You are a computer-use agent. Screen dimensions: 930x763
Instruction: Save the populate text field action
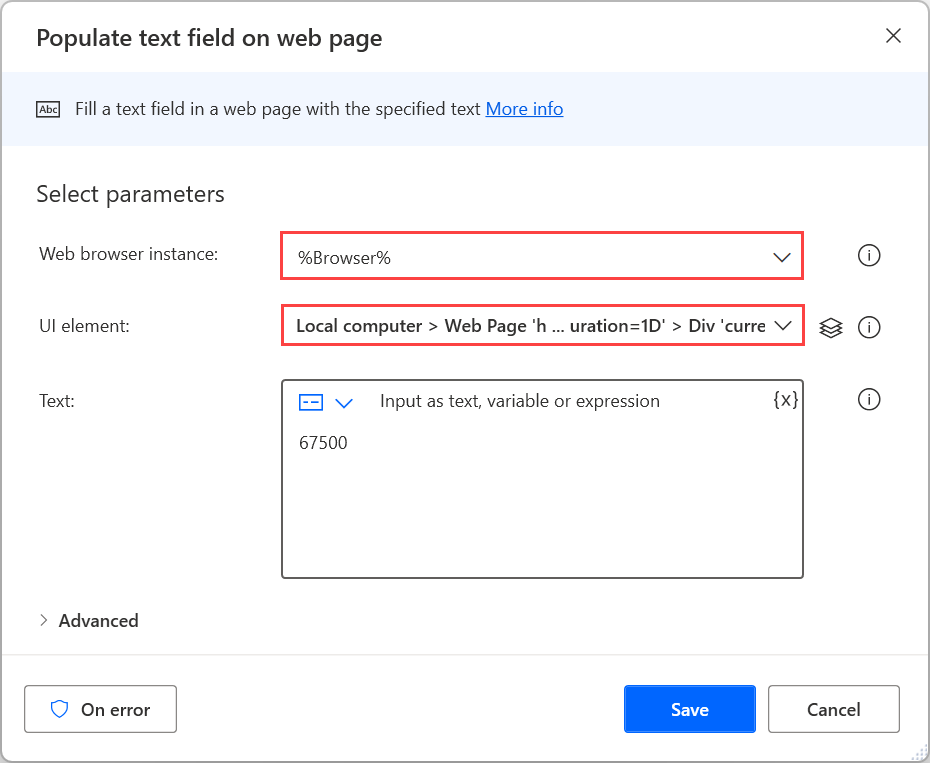coord(689,708)
